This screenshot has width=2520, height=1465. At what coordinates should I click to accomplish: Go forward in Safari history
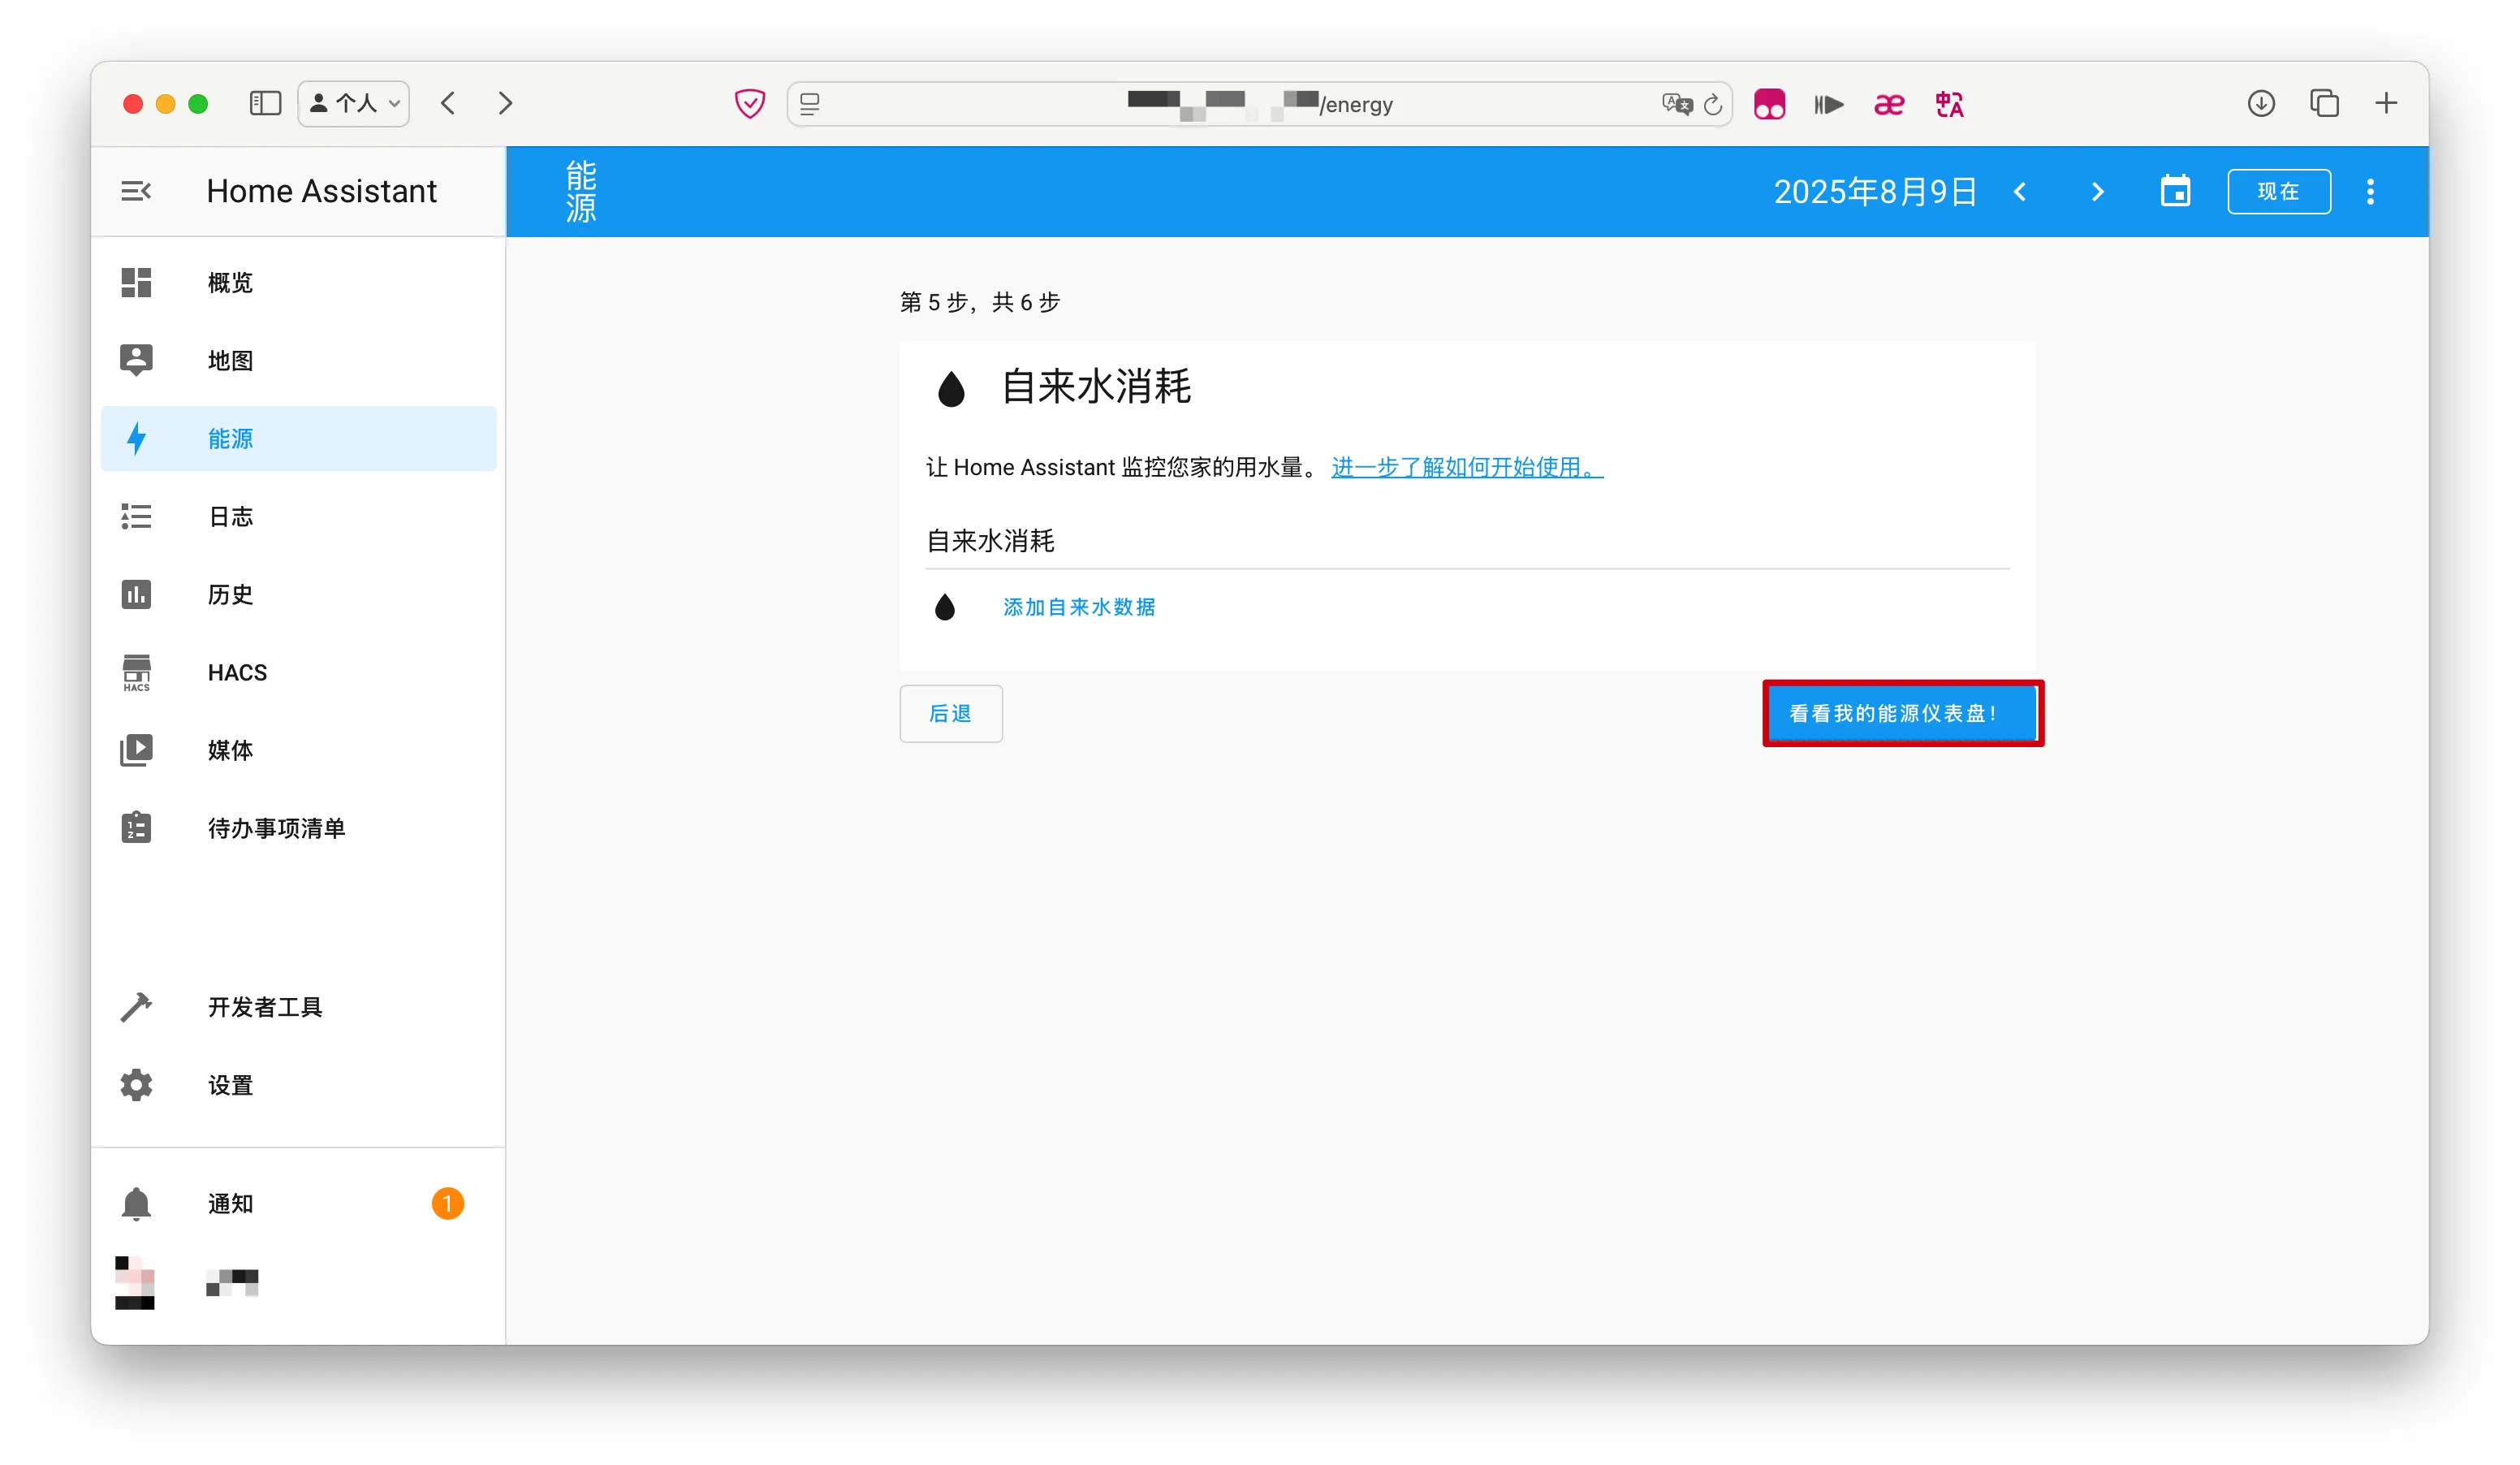[505, 103]
